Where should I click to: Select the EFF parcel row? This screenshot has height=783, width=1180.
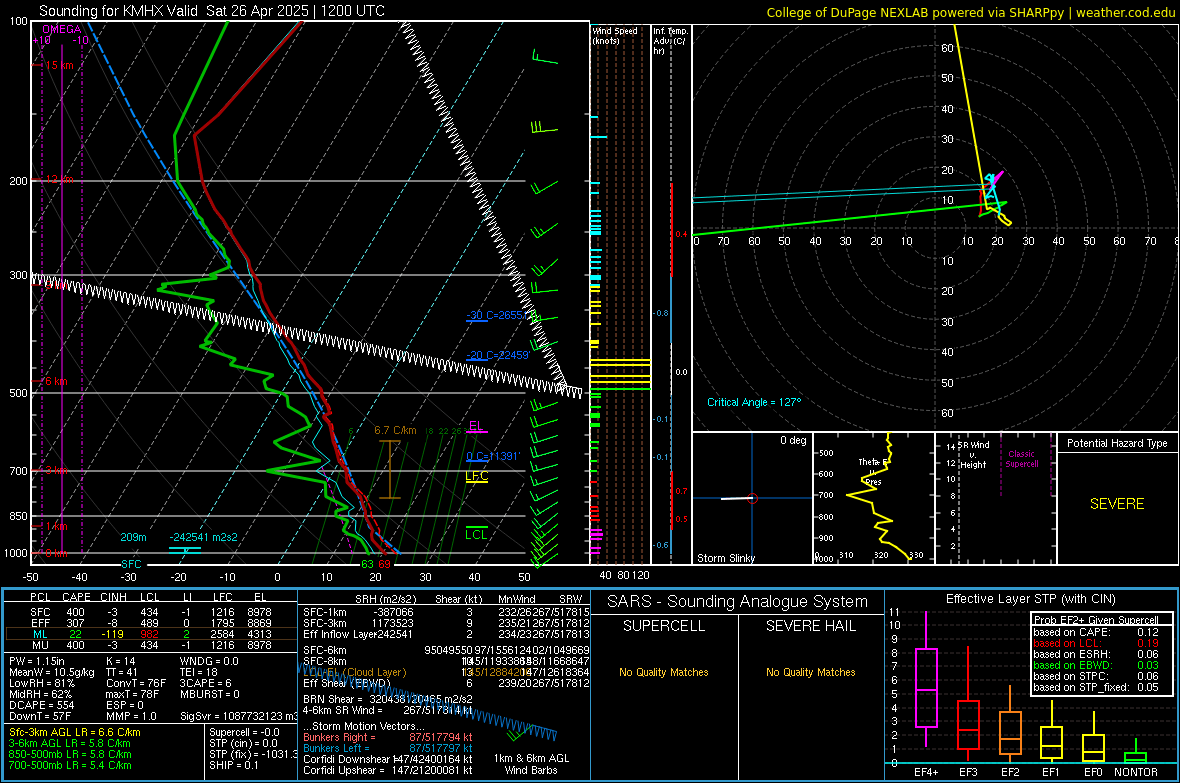click(151, 623)
